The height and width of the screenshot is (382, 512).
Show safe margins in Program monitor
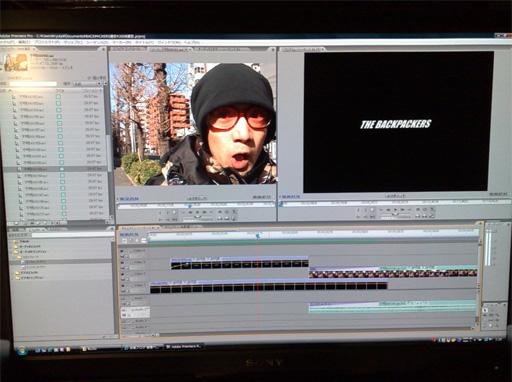click(425, 210)
